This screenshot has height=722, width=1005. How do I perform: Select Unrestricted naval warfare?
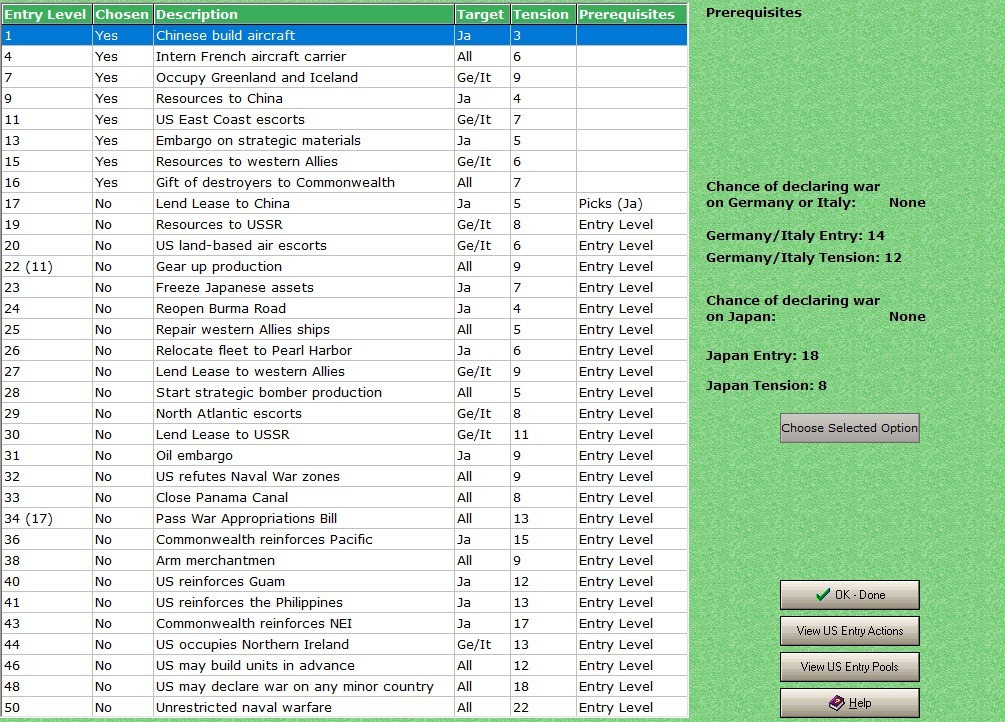[345, 707]
